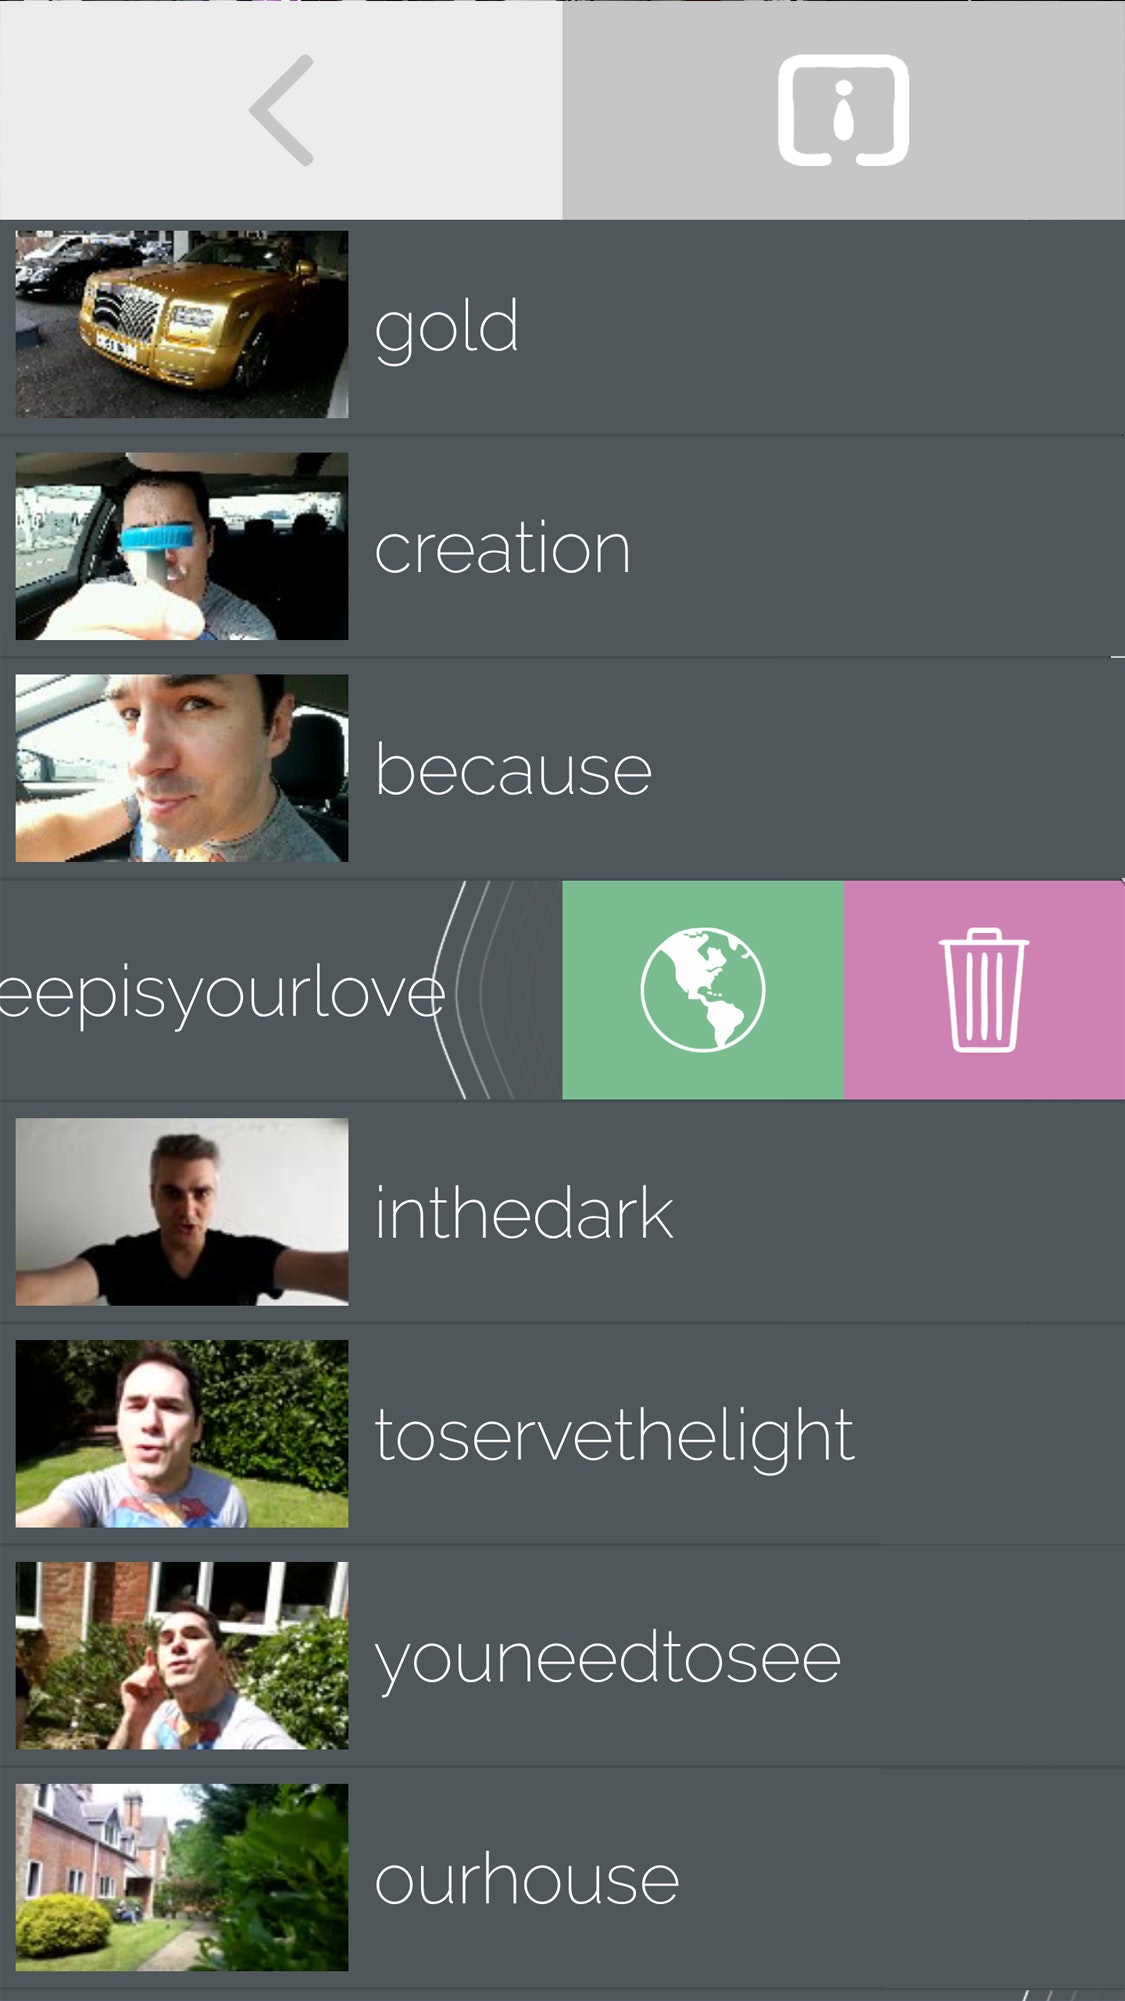
Task: Open the ourhouse building thumbnail
Action: click(x=182, y=1878)
